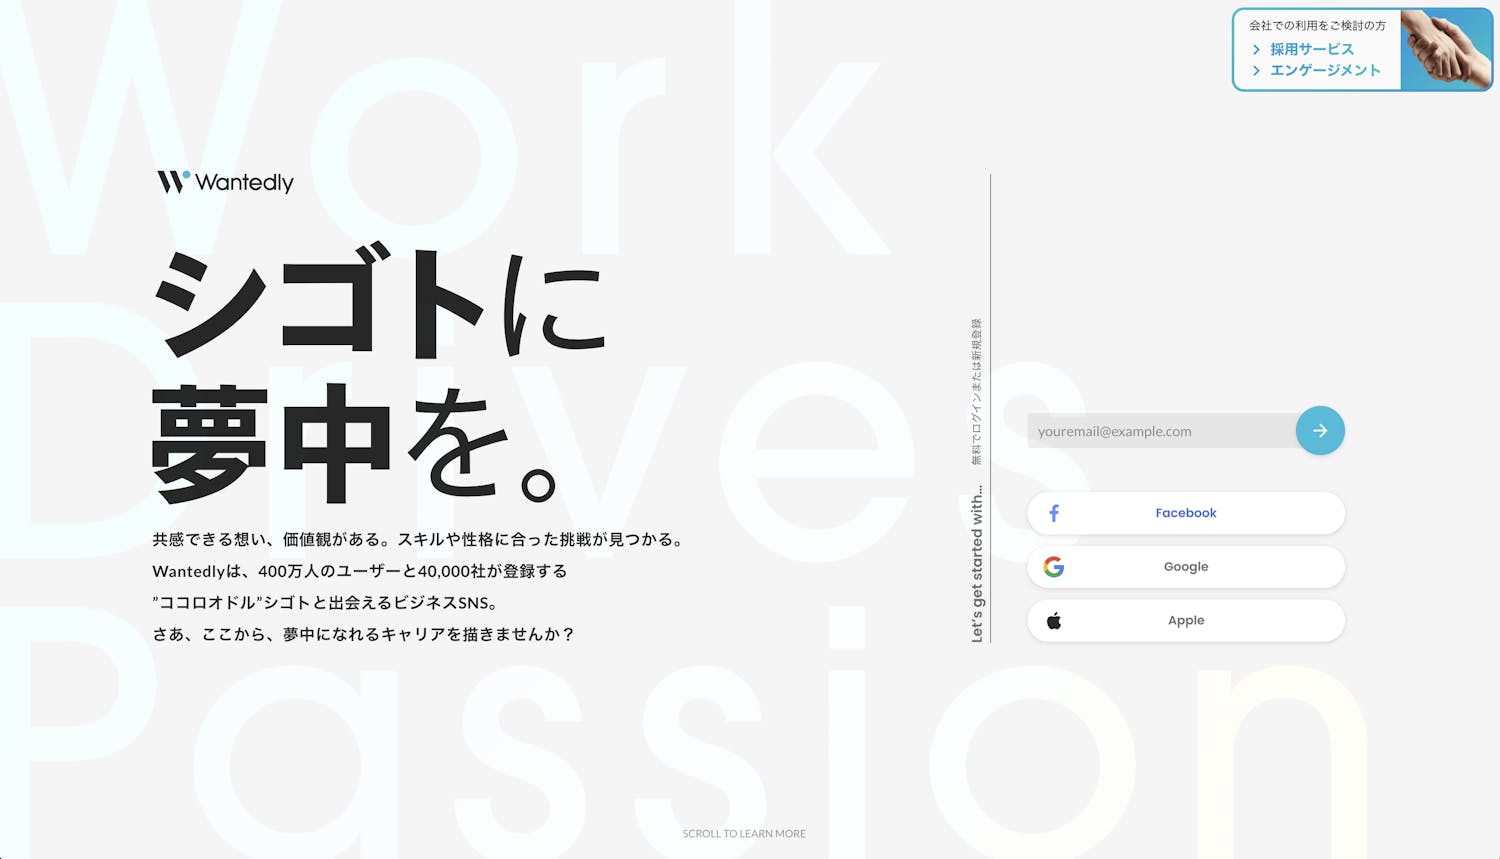Image resolution: width=1500 pixels, height=859 pixels.
Task: Click the line mentioning 400万人のユーザー
Action: pyautogui.click(x=360, y=571)
